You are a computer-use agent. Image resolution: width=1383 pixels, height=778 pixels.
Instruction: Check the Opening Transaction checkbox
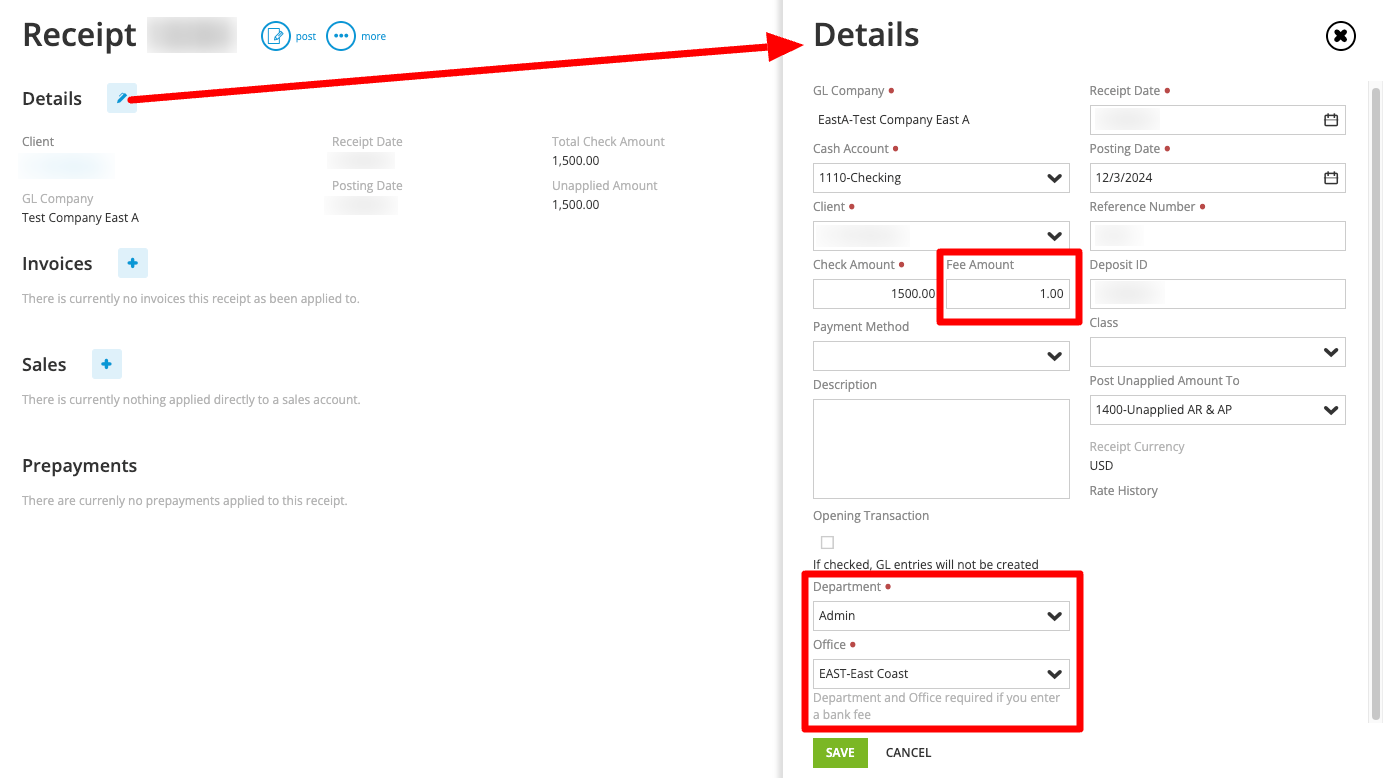coord(827,542)
